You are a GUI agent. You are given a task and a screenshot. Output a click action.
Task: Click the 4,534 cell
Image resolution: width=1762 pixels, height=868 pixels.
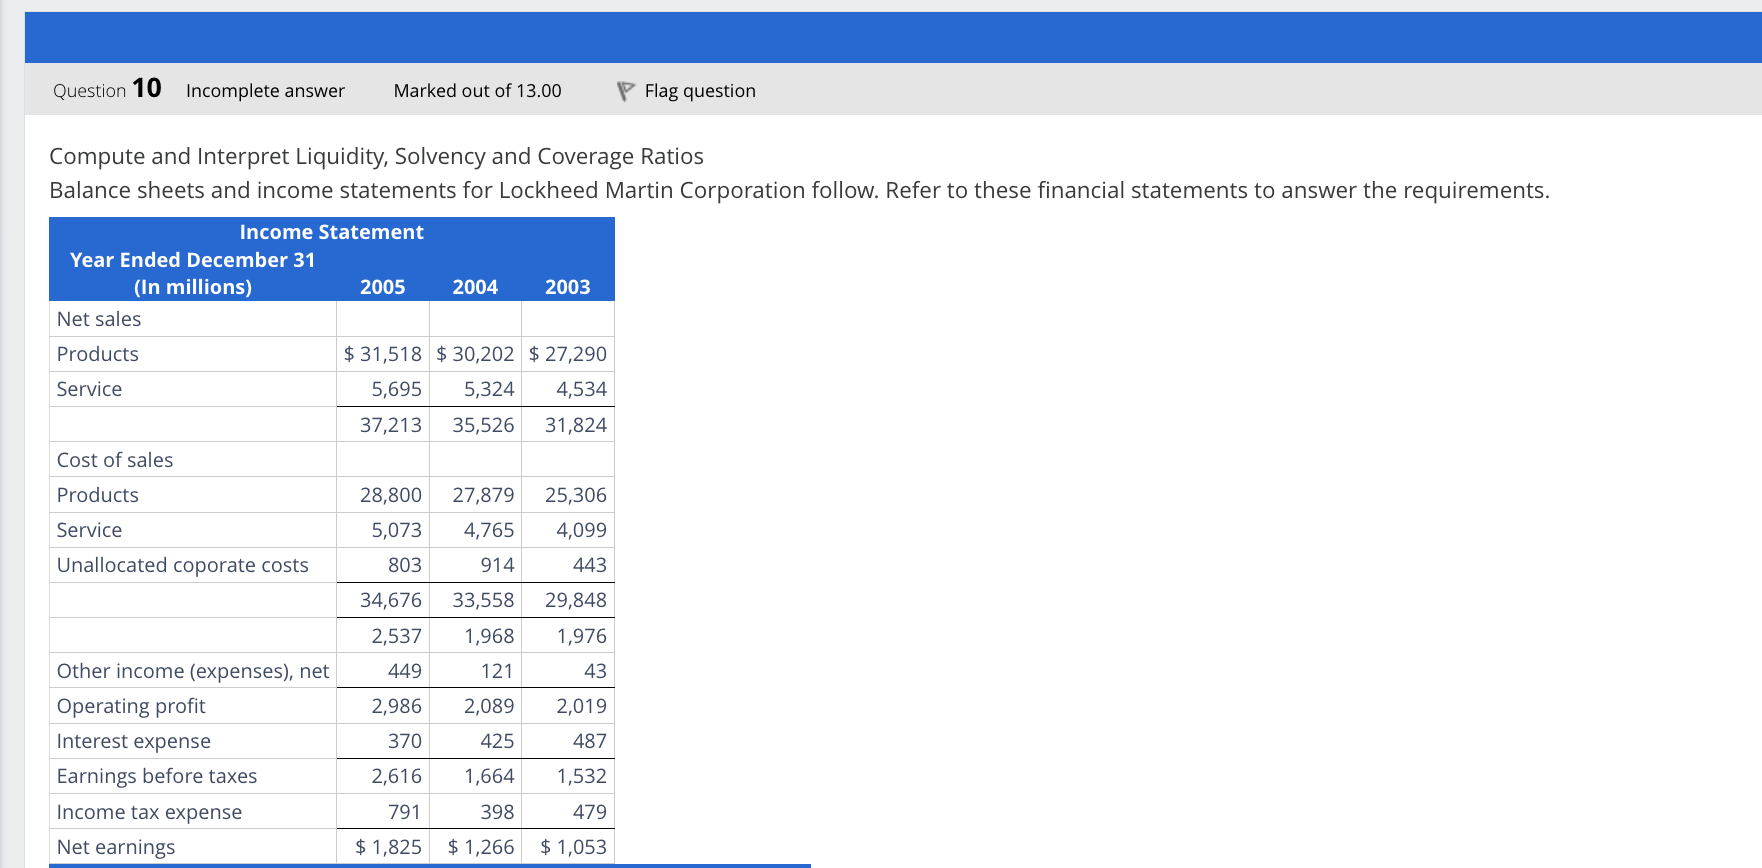coord(568,389)
